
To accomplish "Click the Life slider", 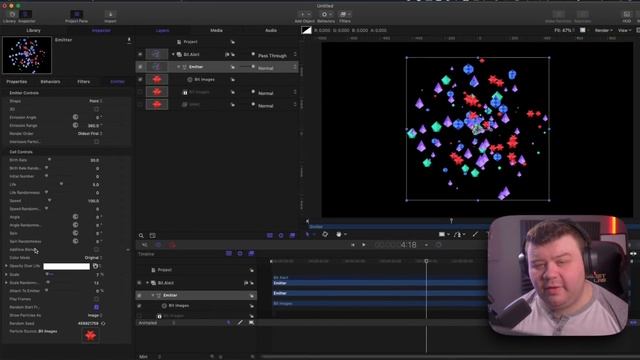I will tap(61, 184).
